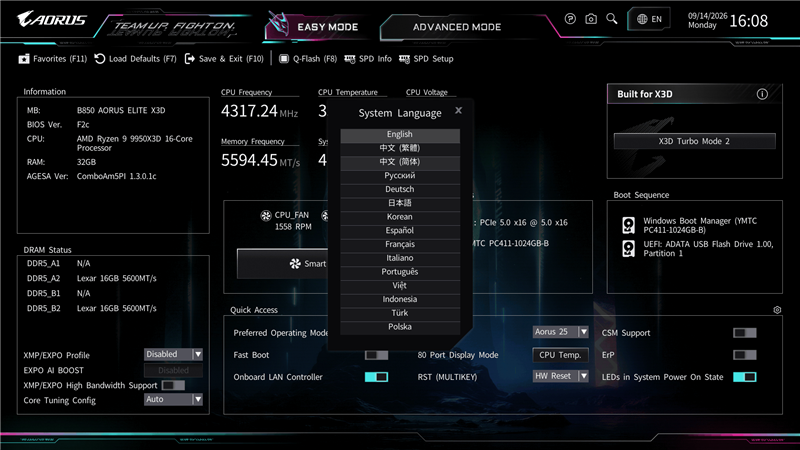
Task: Open RST (MULTIKEY) HW Reset dropdown
Action: tap(561, 376)
